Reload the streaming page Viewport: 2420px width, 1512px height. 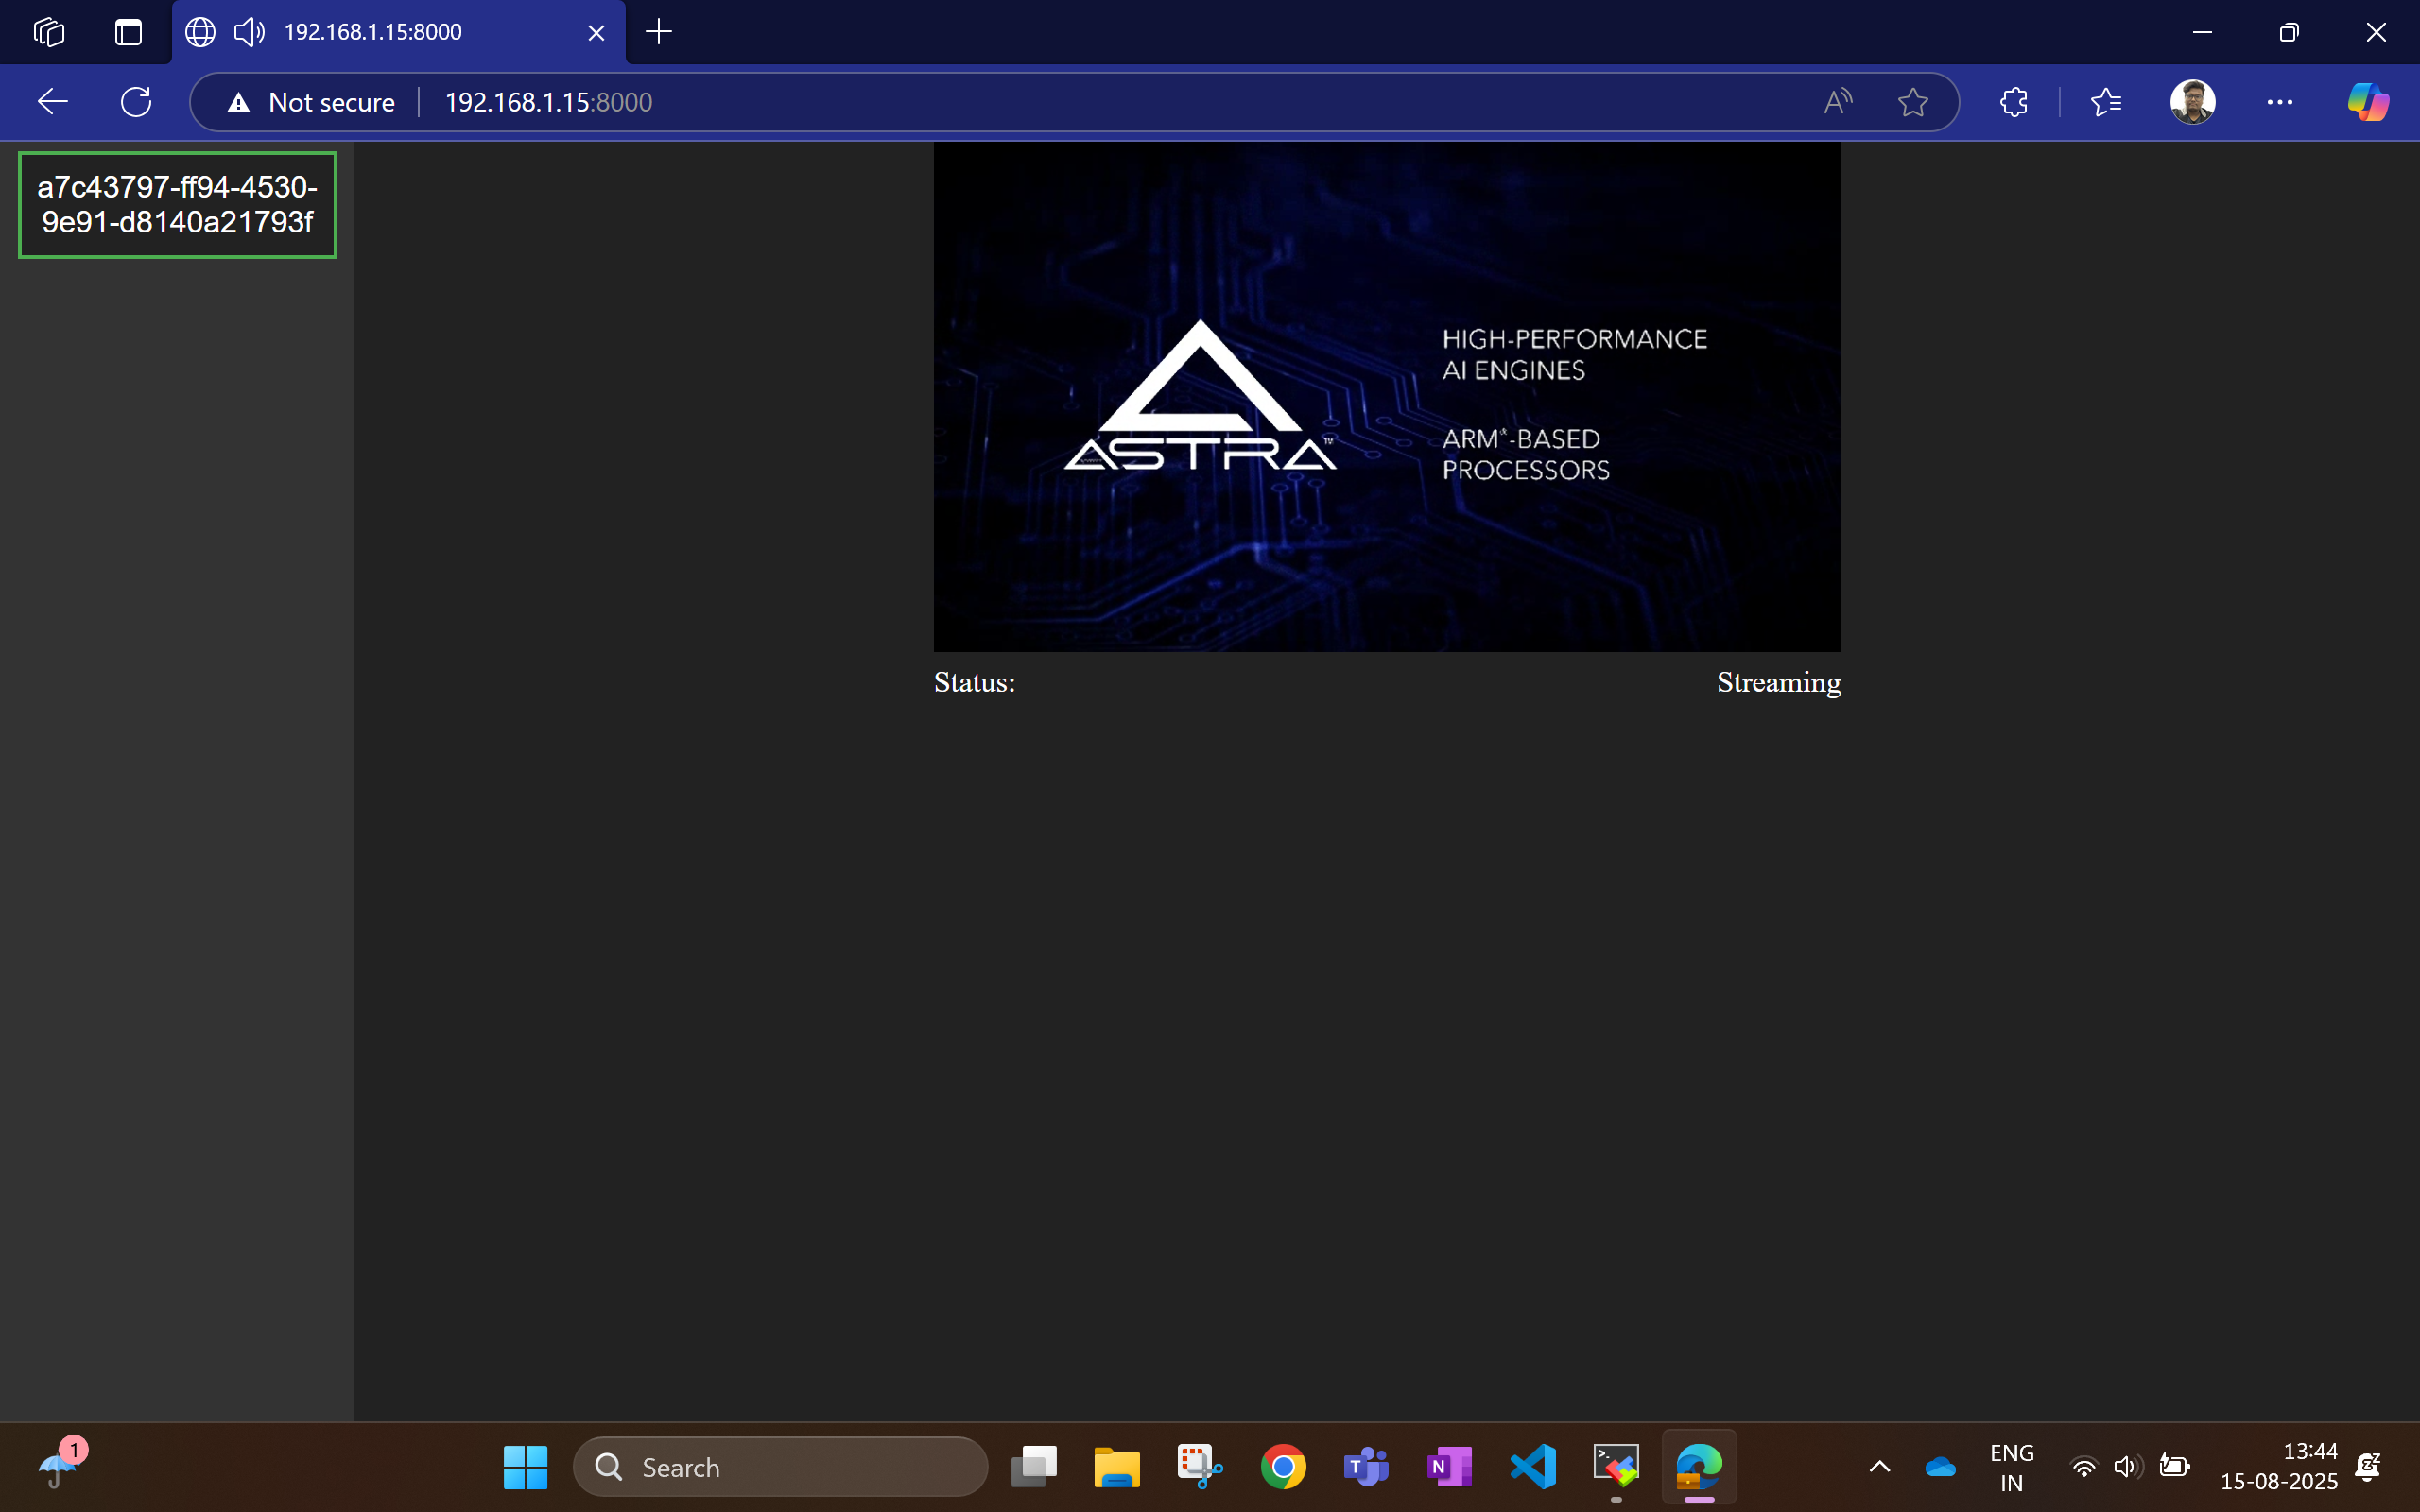coord(136,101)
